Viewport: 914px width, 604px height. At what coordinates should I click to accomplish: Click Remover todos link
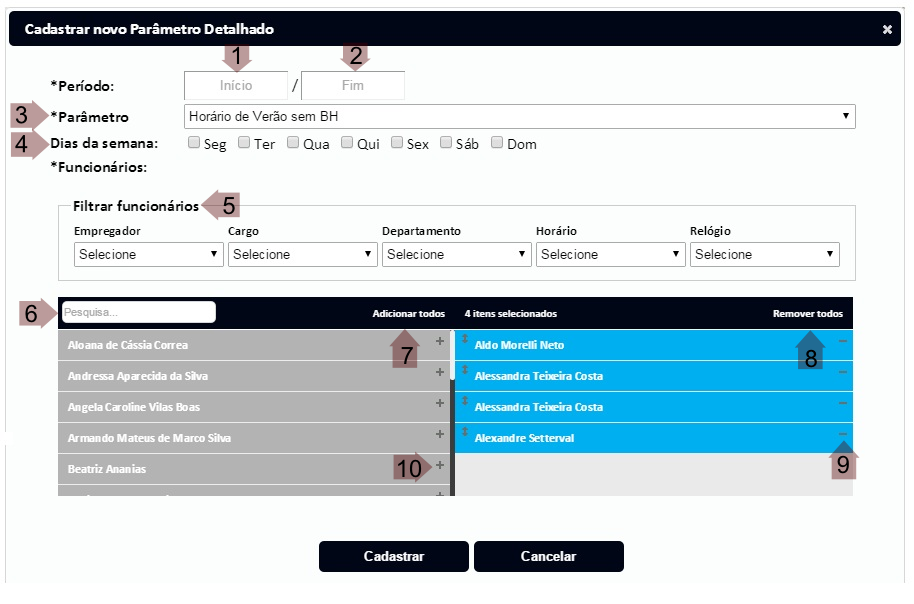[x=807, y=313]
